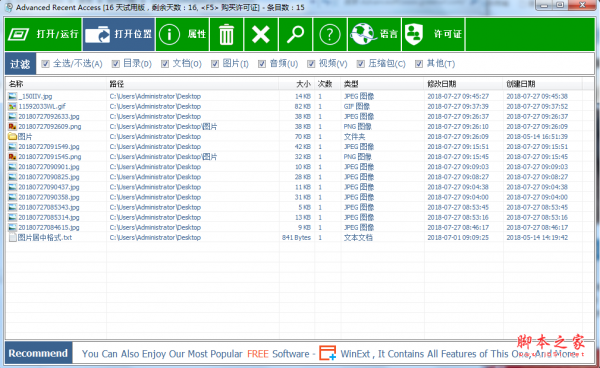The width and height of the screenshot is (600, 368).
Task: Toggle Select All/None (全选/不选) checkbox
Action: (46, 64)
